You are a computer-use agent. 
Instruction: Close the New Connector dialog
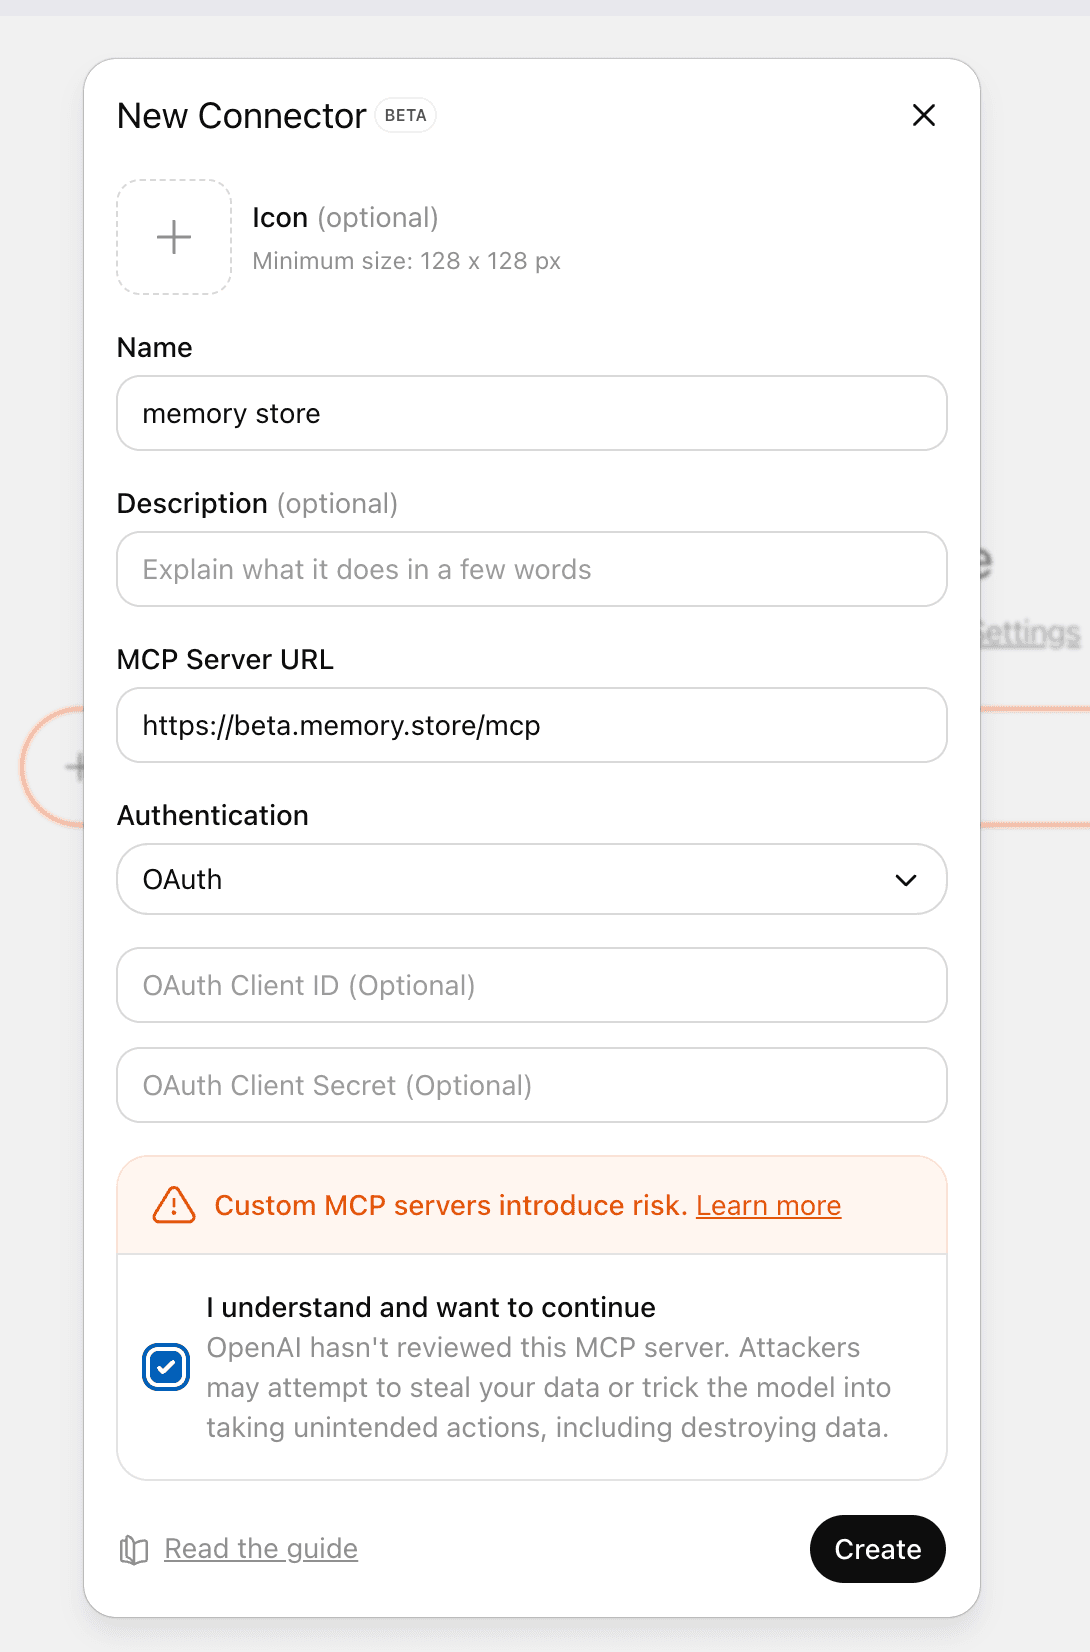(x=924, y=115)
